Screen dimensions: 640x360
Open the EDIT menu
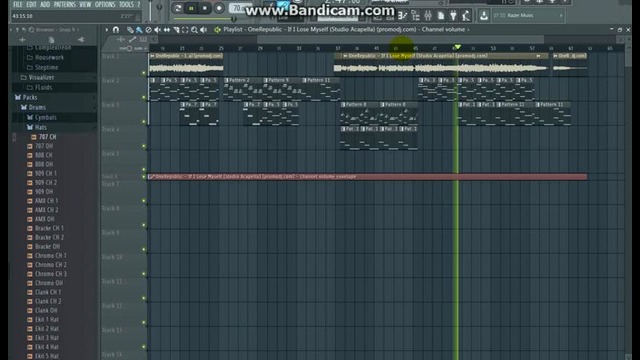(31, 4)
